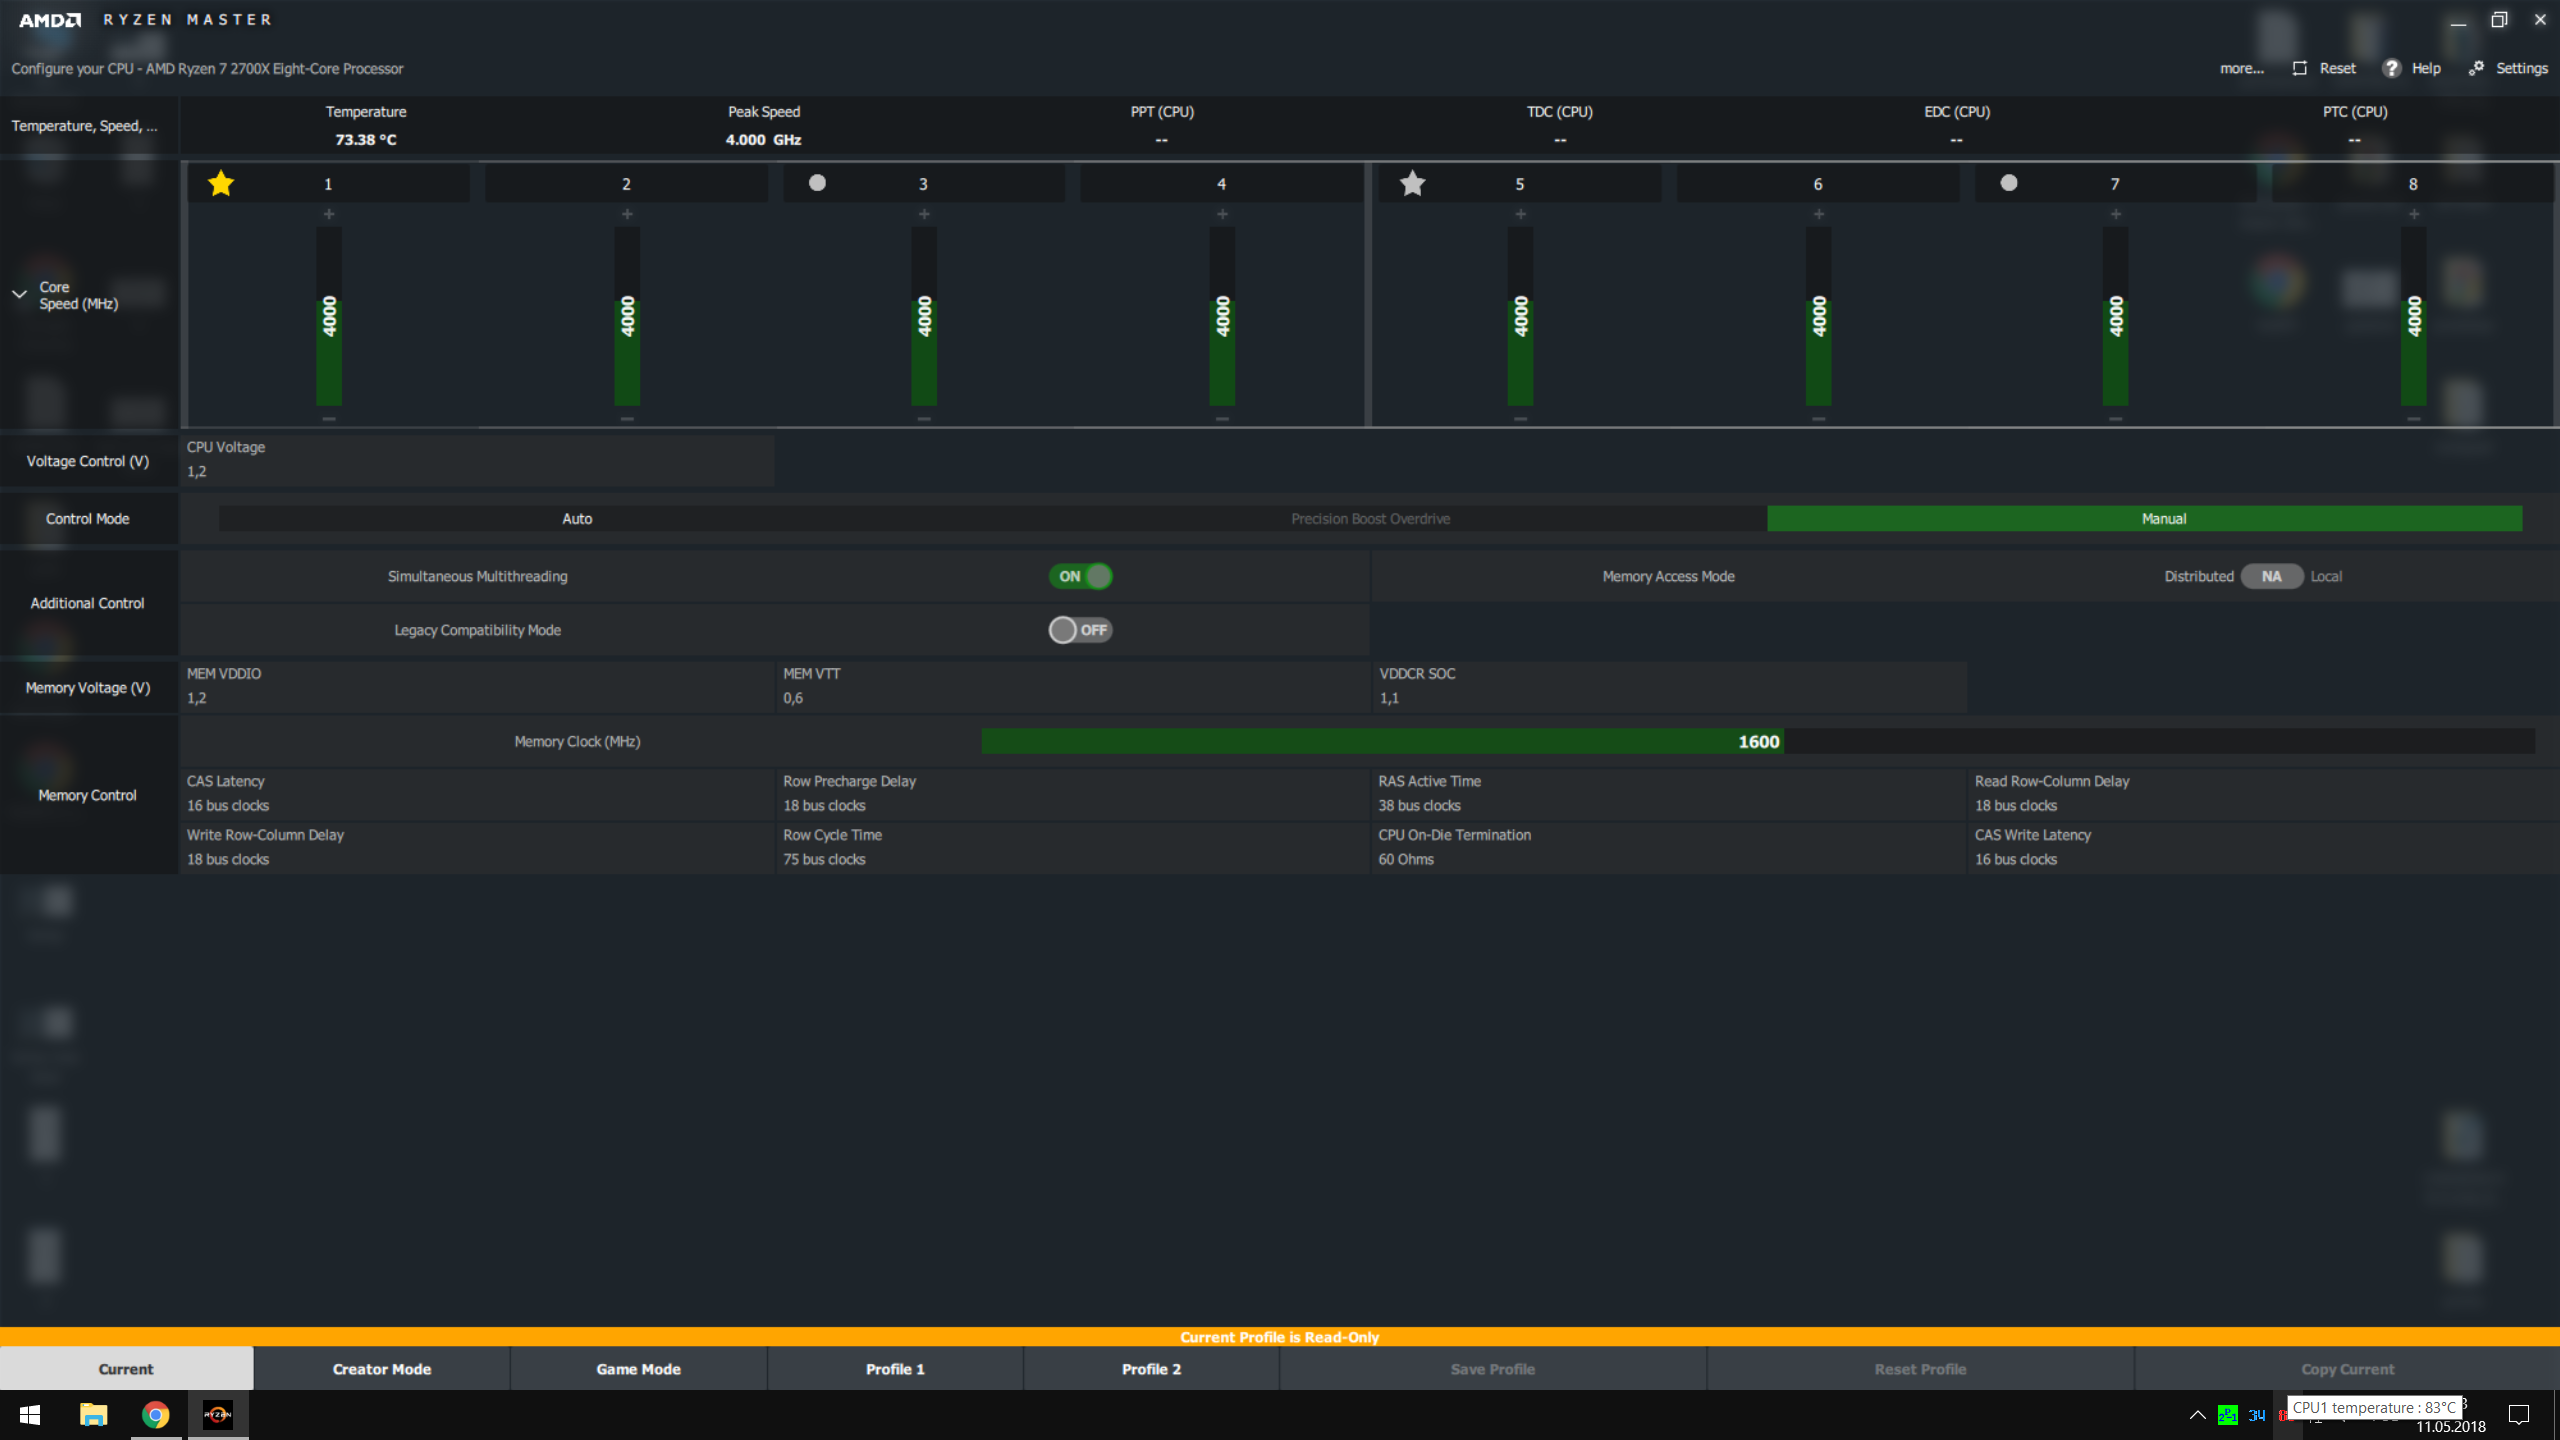Increase core 2 speed with plus

(627, 214)
